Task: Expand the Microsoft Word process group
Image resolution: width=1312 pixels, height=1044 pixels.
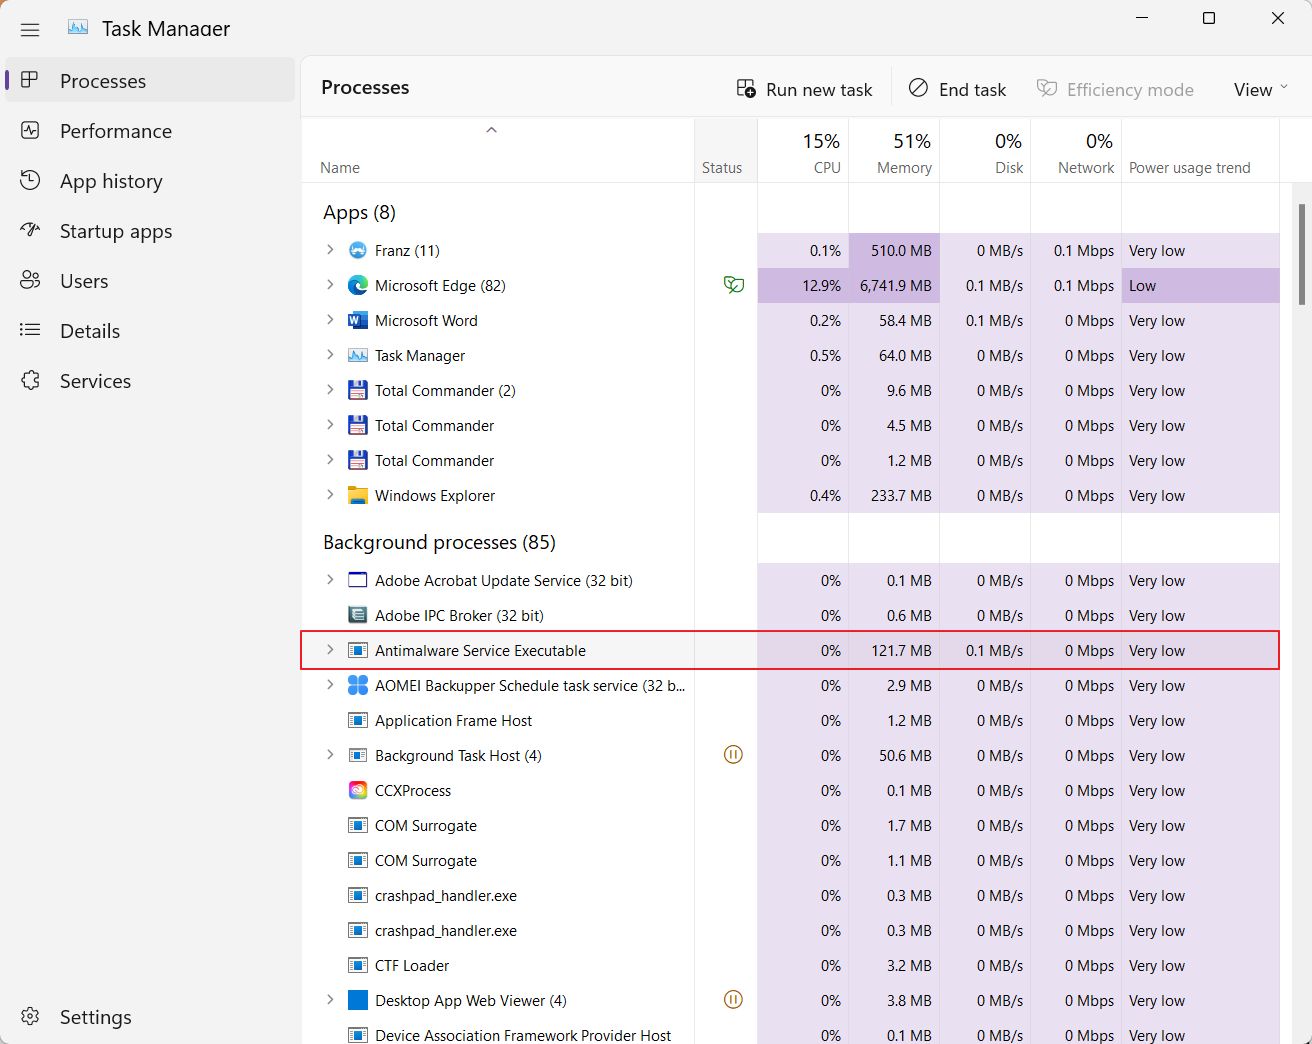Action: tap(330, 320)
